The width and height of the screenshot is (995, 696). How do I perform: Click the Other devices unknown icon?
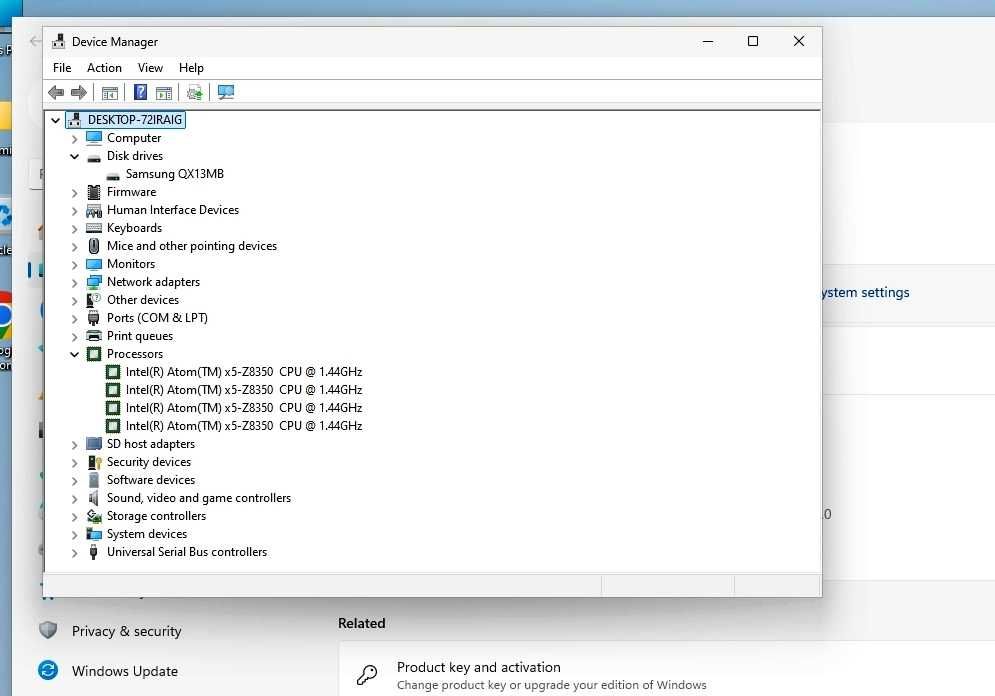(x=94, y=299)
